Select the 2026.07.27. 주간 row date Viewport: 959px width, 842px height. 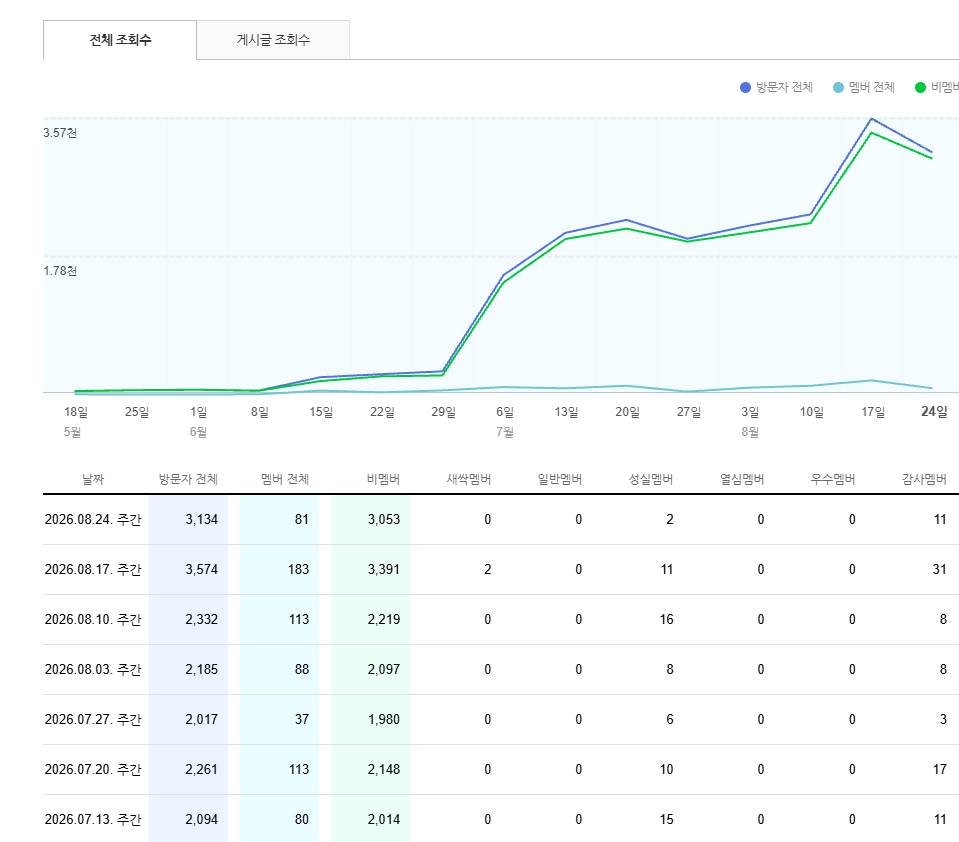click(93, 720)
